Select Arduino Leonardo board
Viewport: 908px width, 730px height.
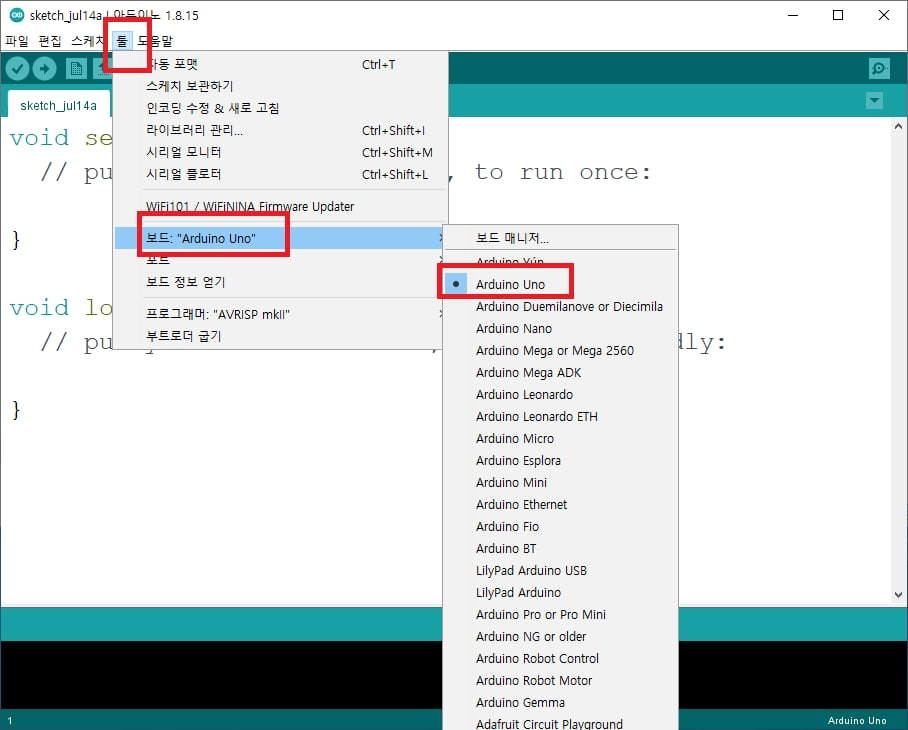[561, 394]
